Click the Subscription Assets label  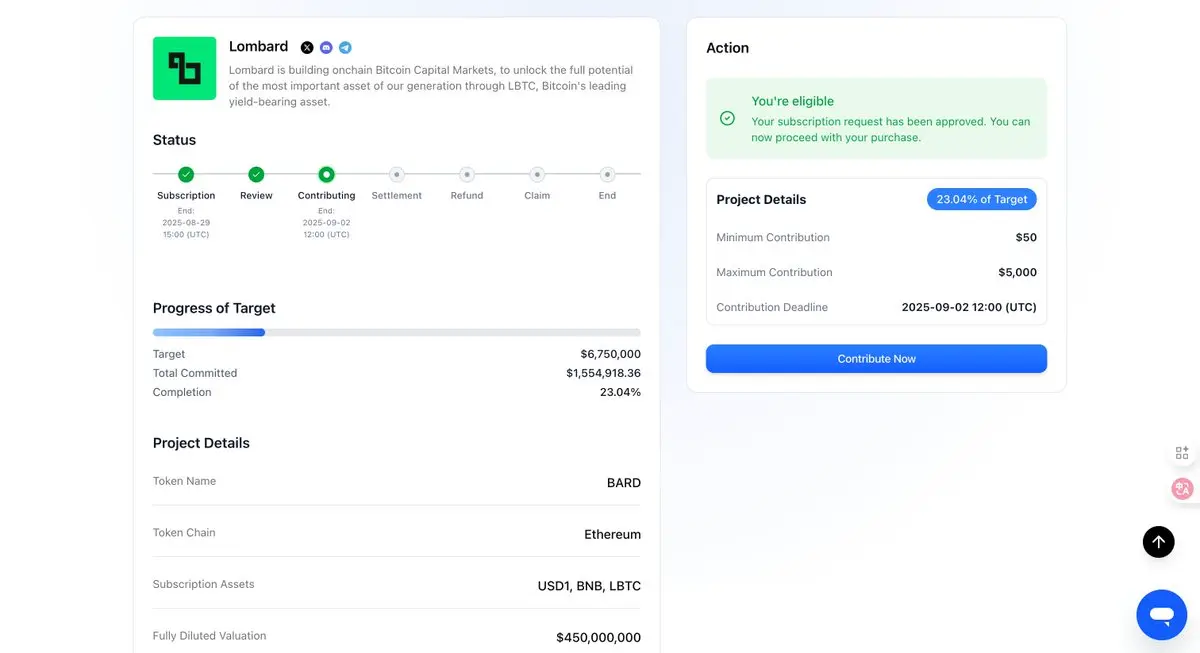point(204,584)
